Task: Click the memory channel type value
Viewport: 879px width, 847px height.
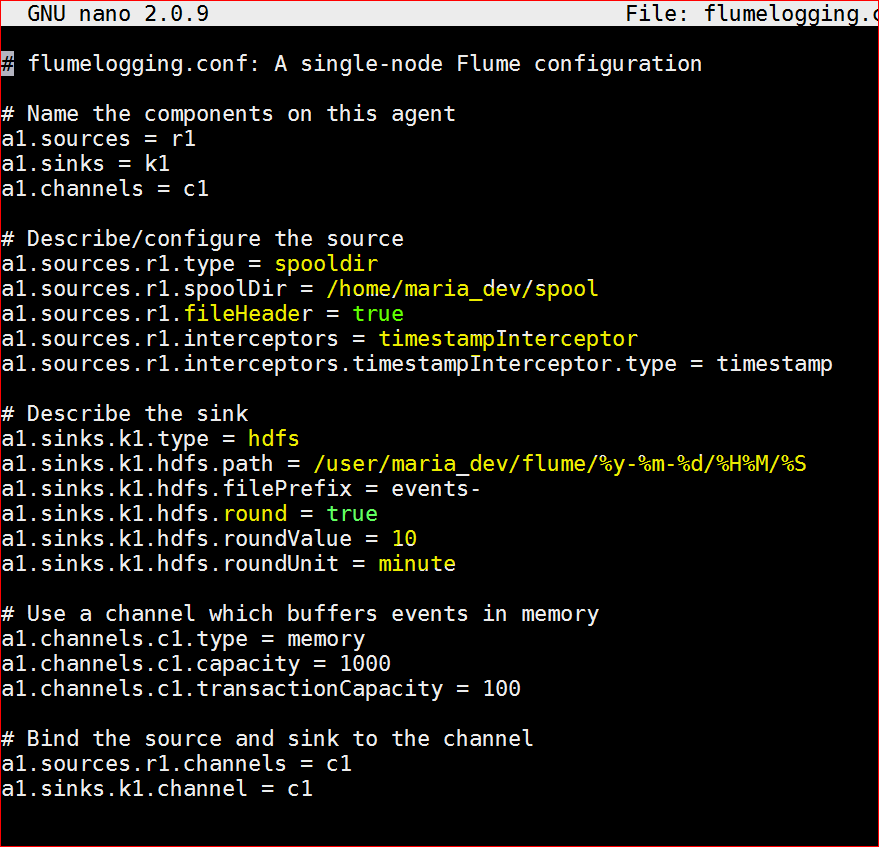Action: 326,640
